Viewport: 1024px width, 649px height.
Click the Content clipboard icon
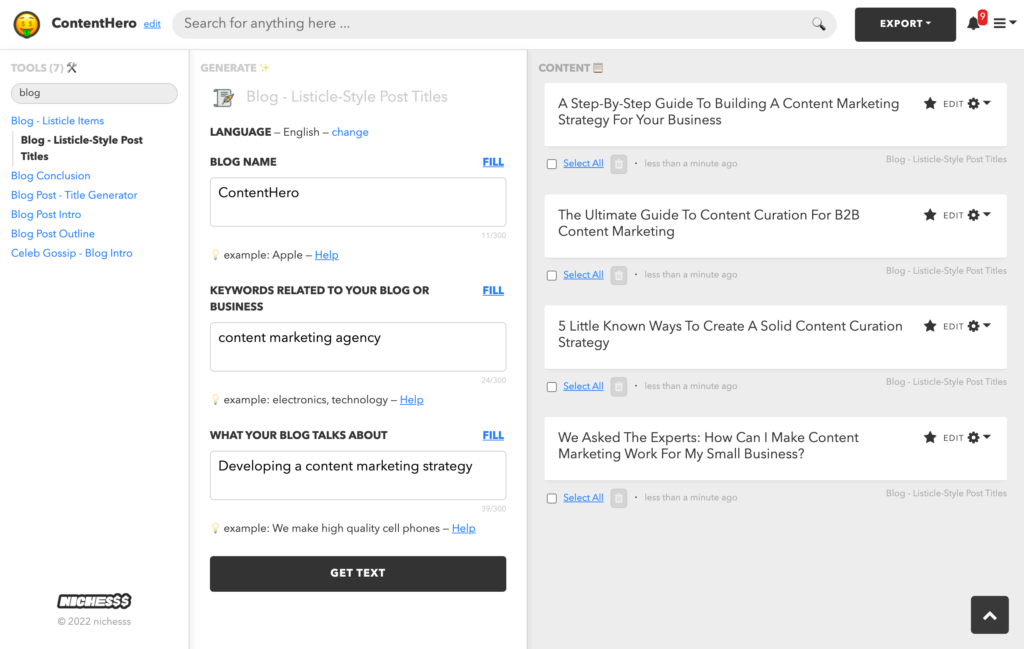click(598, 67)
